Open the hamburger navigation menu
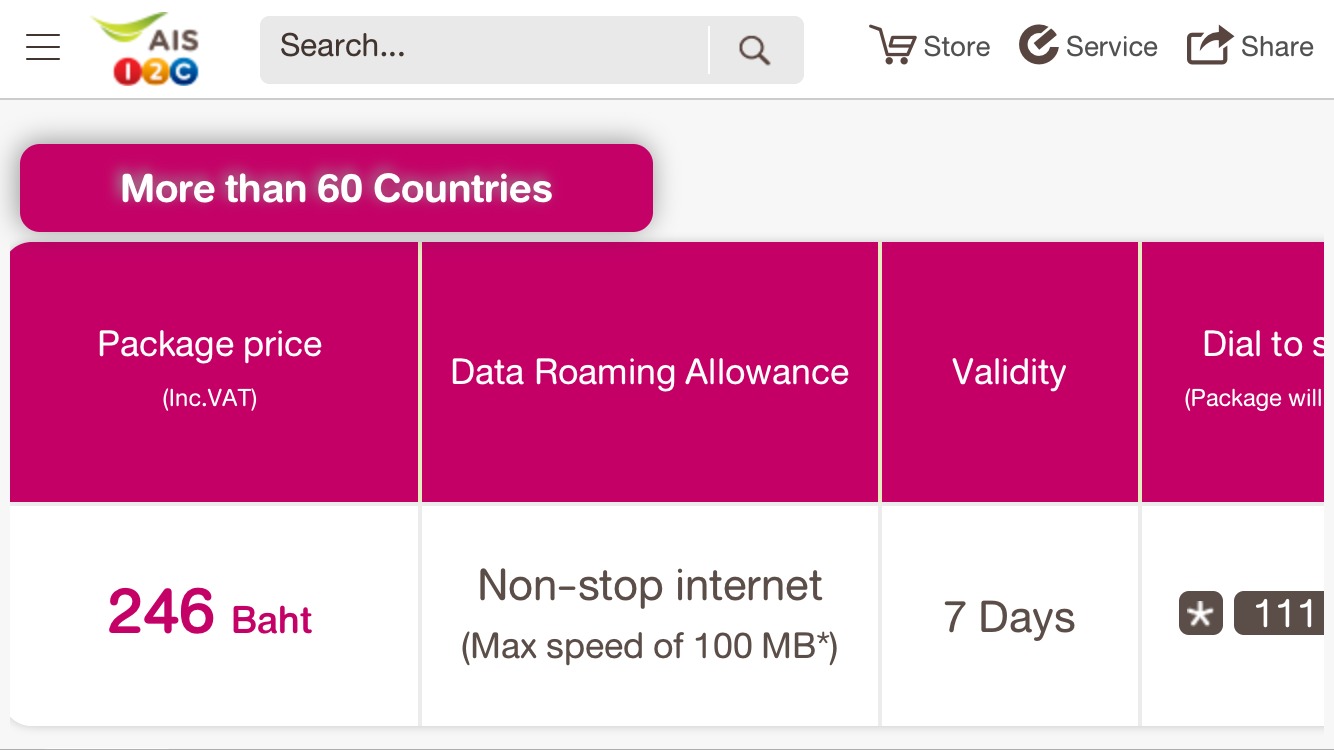 (43, 47)
